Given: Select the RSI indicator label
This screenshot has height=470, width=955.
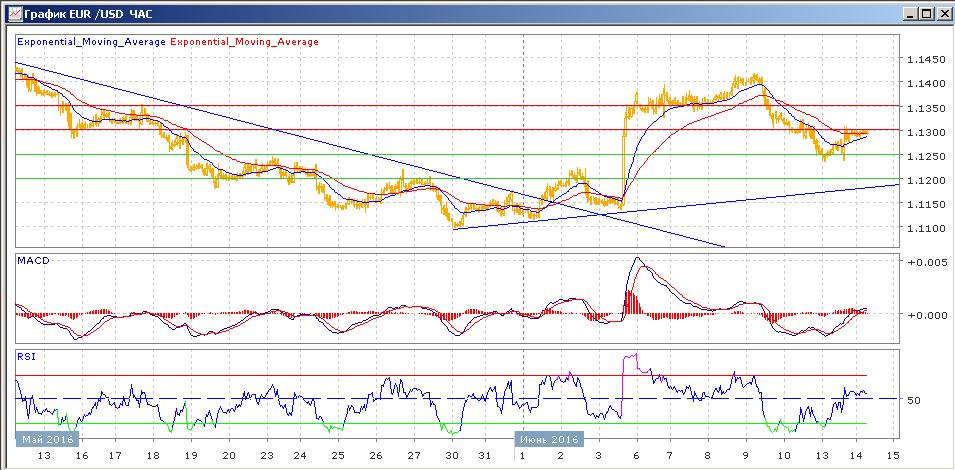Looking at the screenshot, I should click(27, 354).
